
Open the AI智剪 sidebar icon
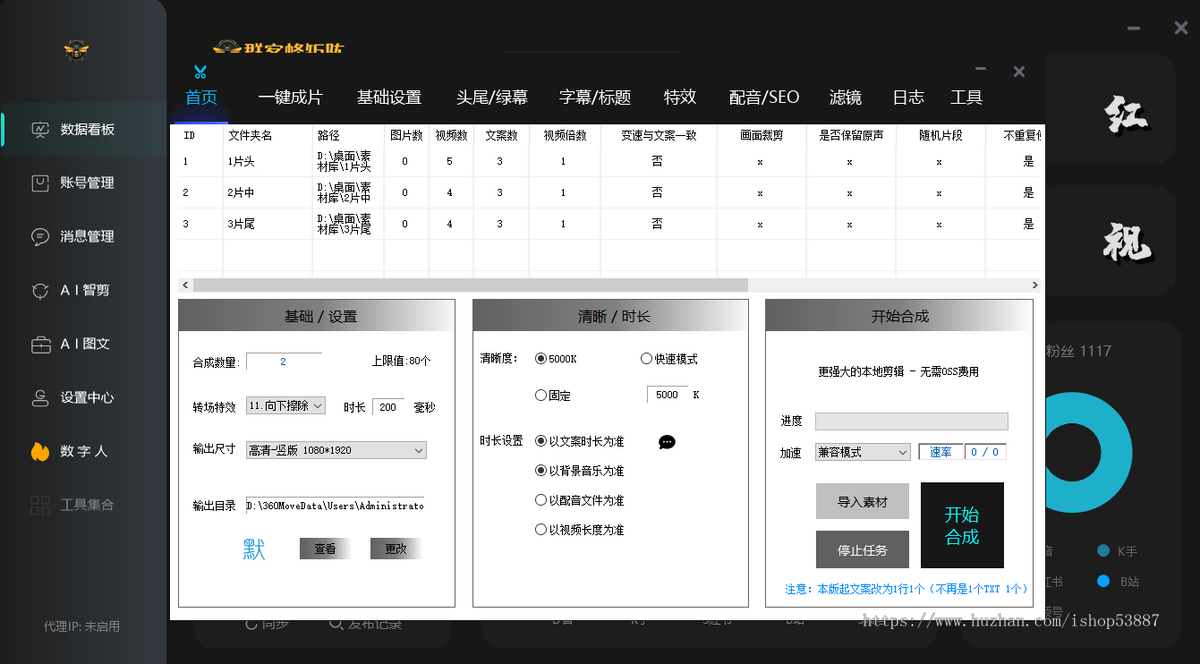[x=40, y=291]
